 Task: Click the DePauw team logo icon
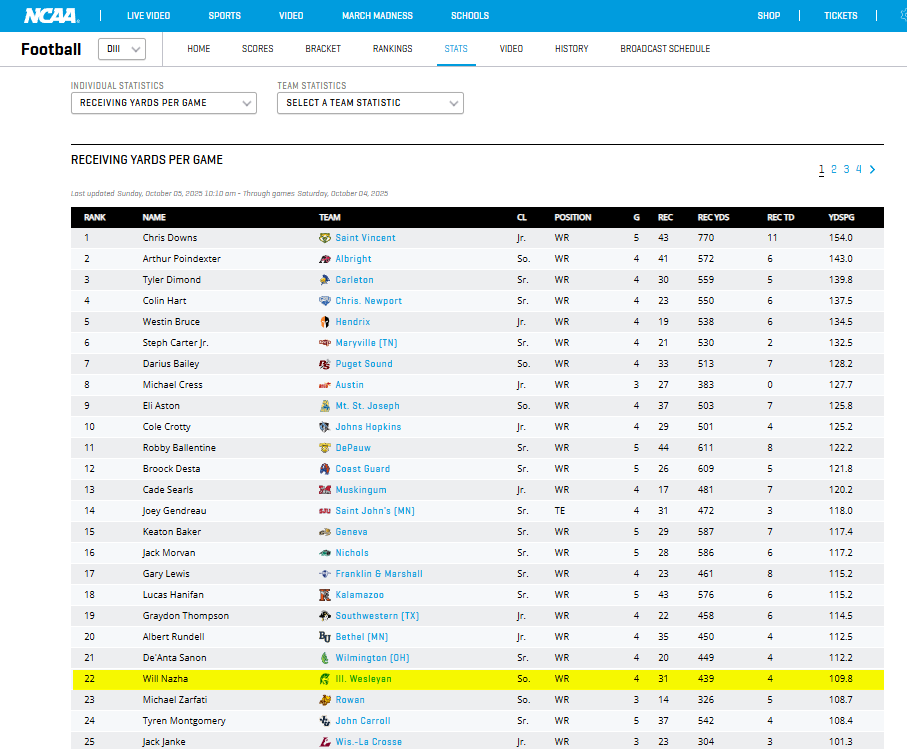(x=325, y=448)
